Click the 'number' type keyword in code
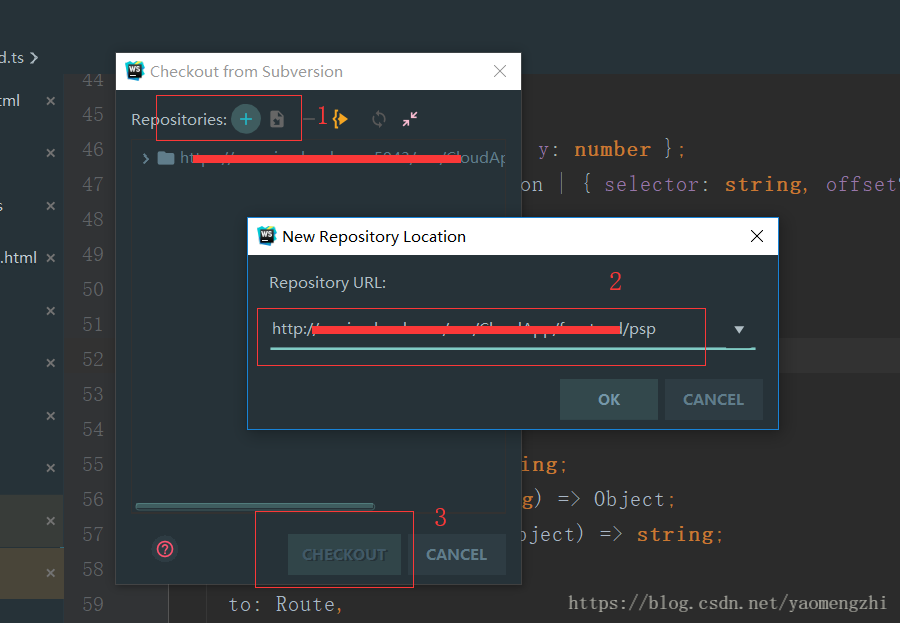900x623 pixels. [612, 149]
